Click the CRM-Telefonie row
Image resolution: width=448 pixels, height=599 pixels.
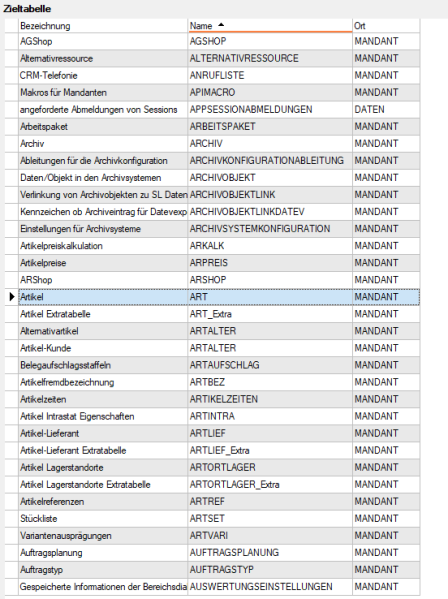pyautogui.click(x=219, y=75)
